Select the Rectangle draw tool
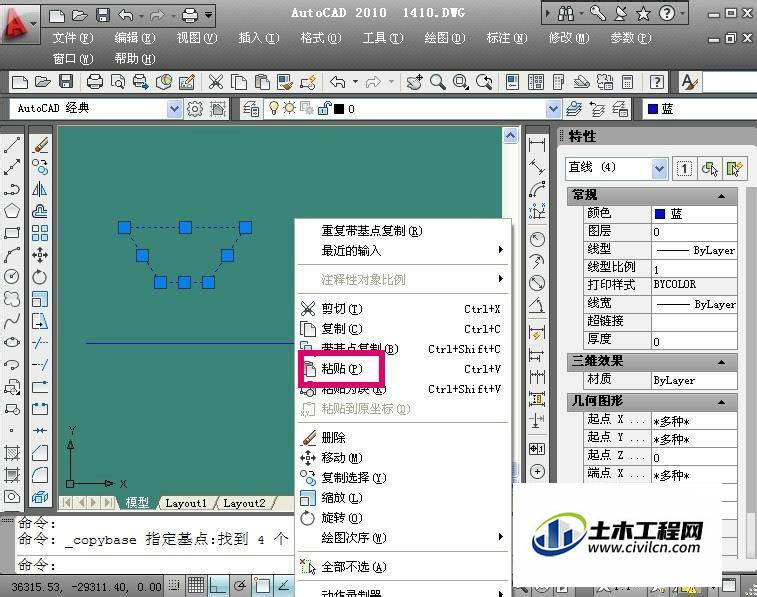 12,233
